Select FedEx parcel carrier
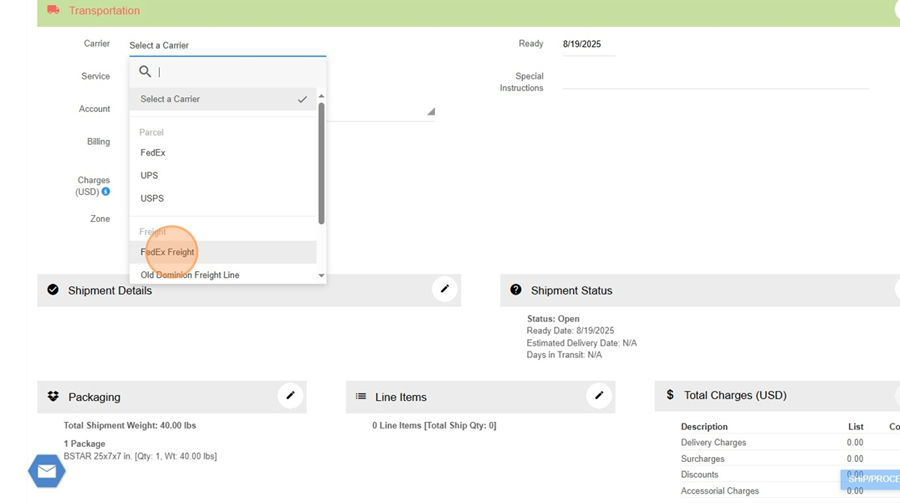Image resolution: width=900 pixels, height=503 pixels. (x=153, y=153)
